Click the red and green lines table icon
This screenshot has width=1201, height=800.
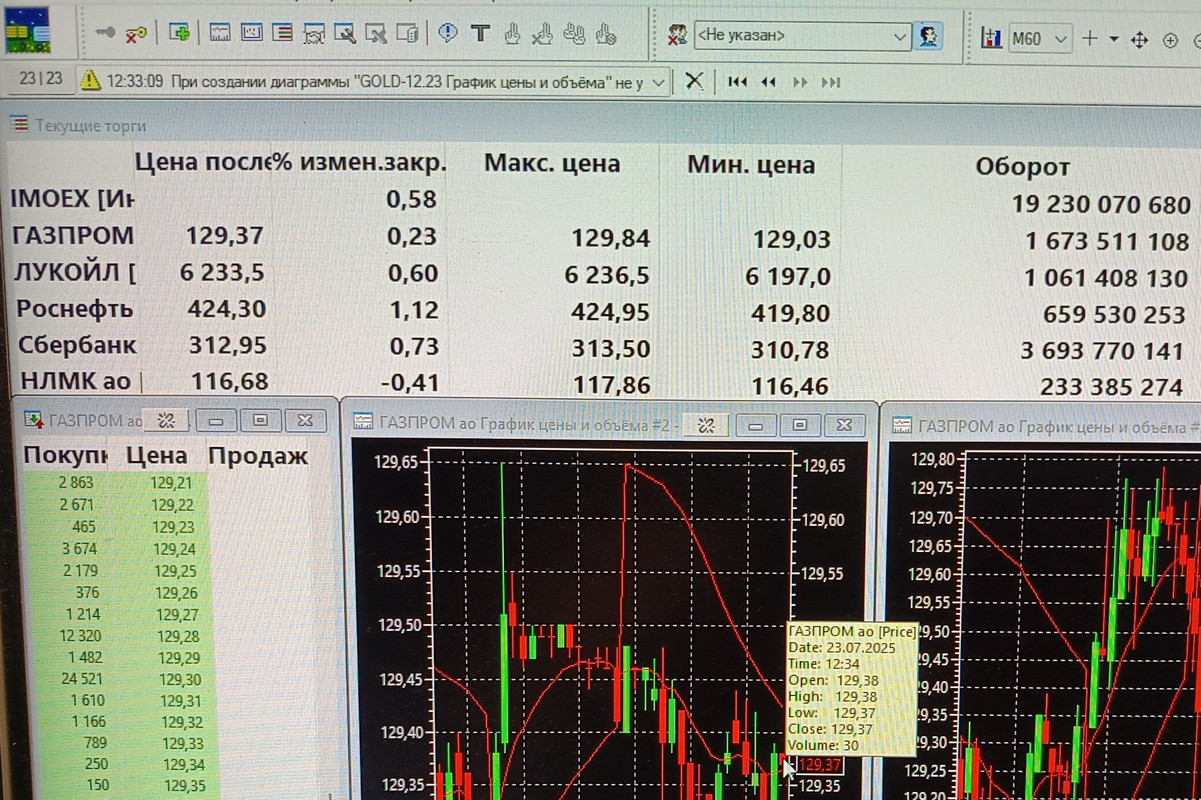pos(282,34)
